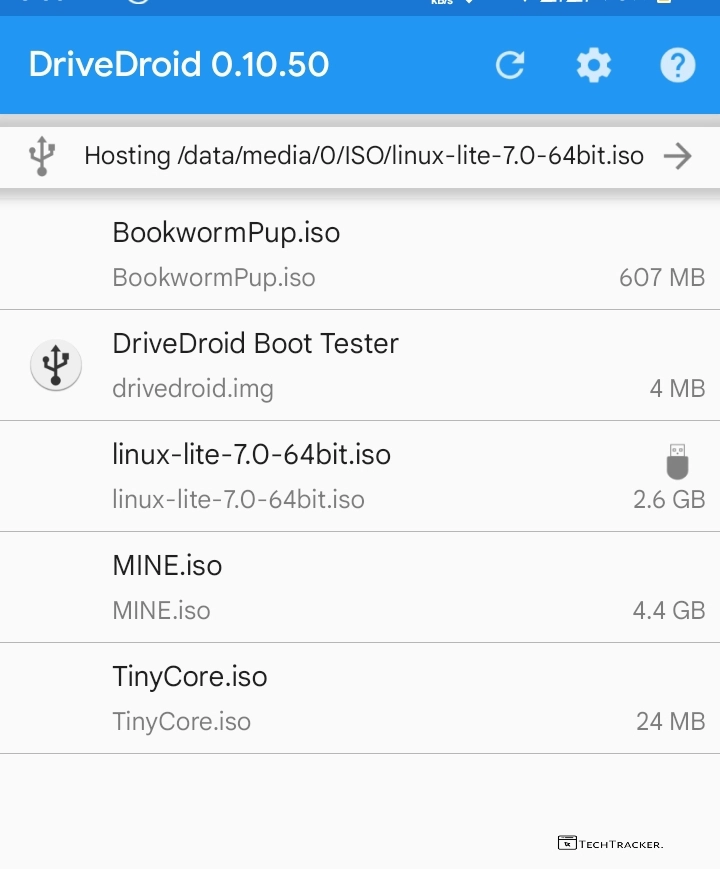Tap the round USB icon for Boot Tester

[56, 365]
